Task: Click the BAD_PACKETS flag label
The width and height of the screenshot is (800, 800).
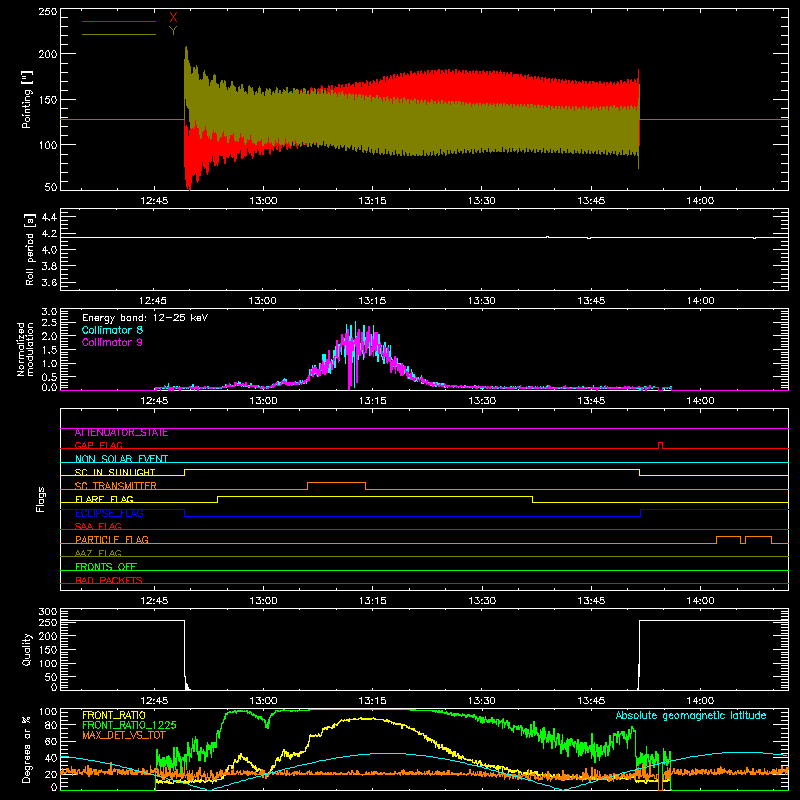Action: point(109,580)
